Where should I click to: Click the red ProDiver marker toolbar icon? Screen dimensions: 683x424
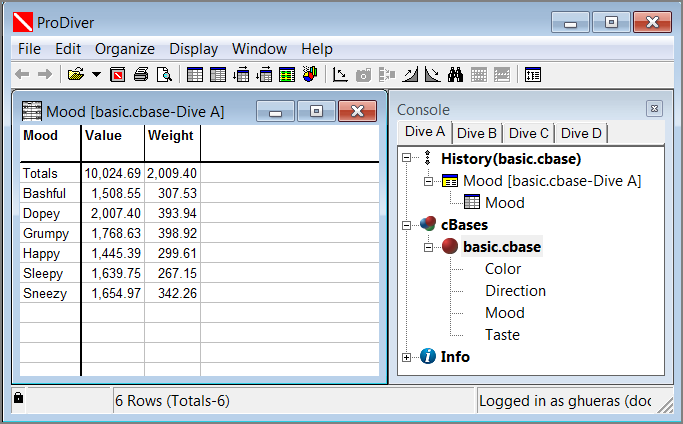pyautogui.click(x=118, y=74)
